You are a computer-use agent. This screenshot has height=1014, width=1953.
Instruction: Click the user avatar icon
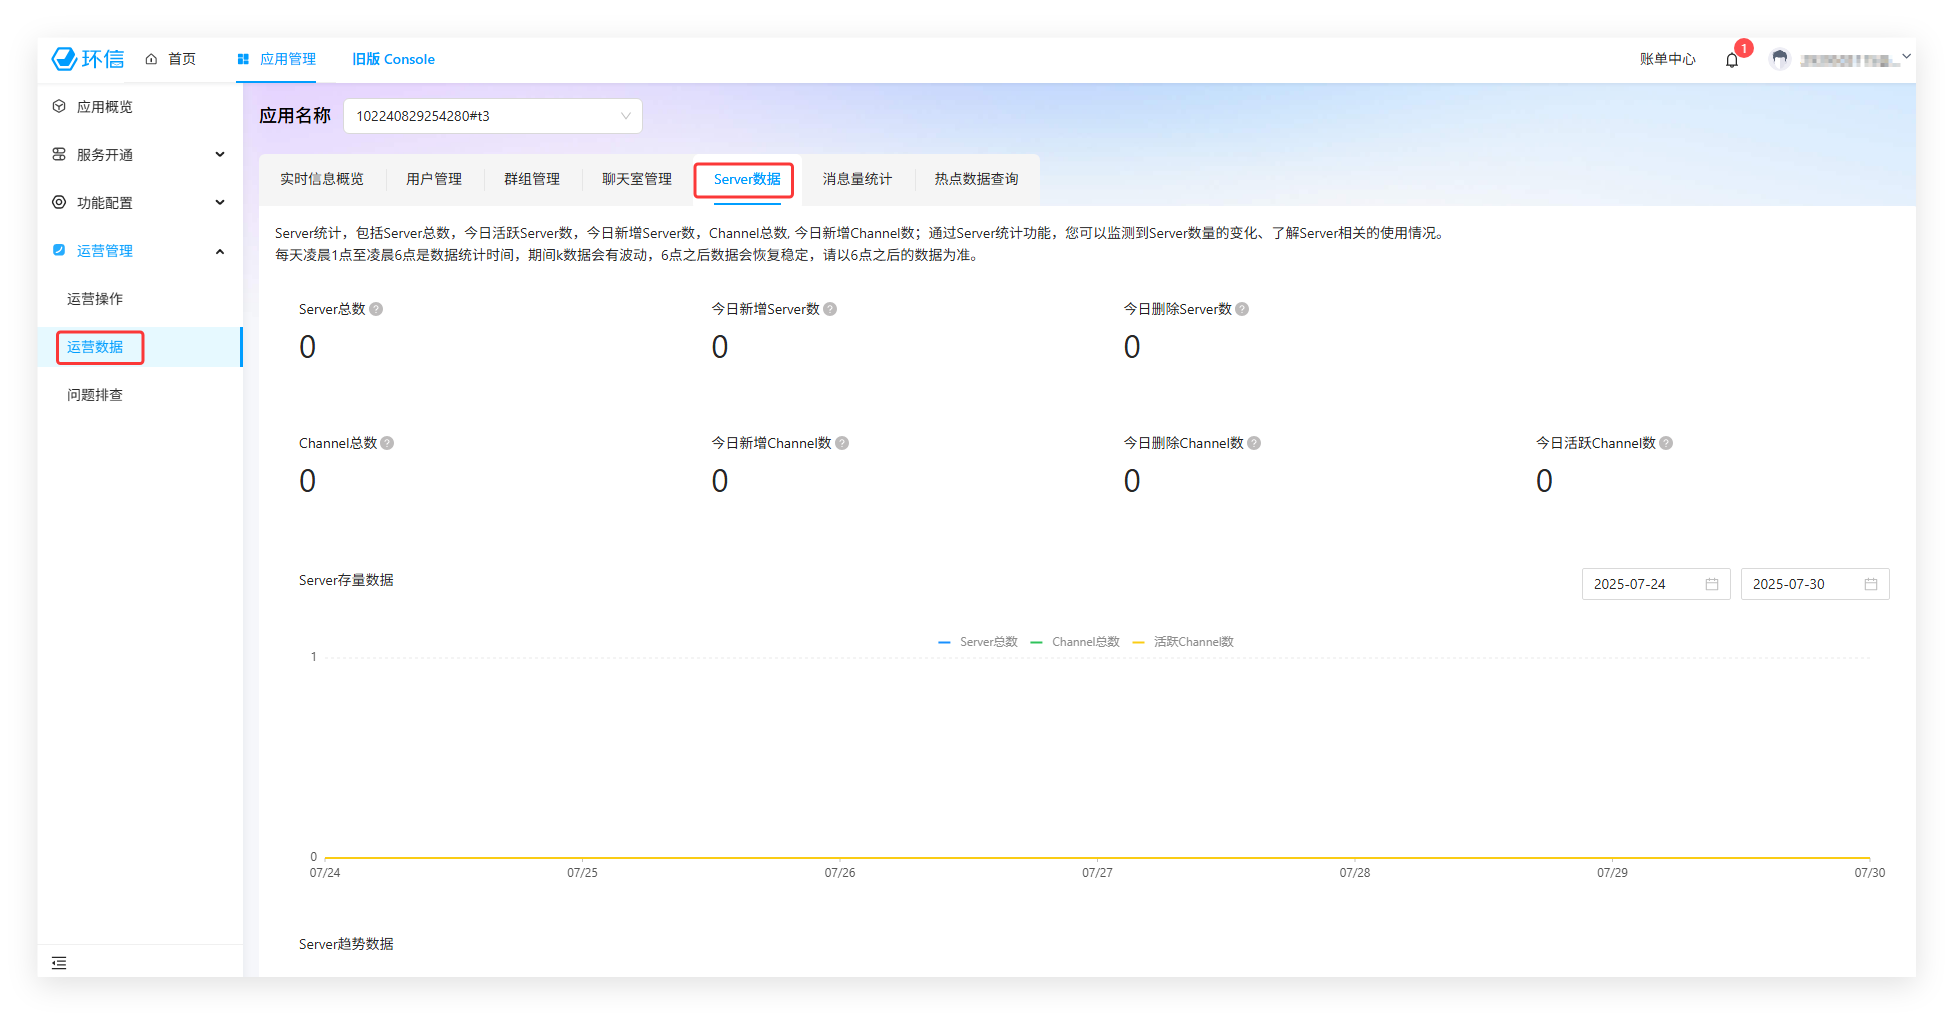(x=1779, y=60)
